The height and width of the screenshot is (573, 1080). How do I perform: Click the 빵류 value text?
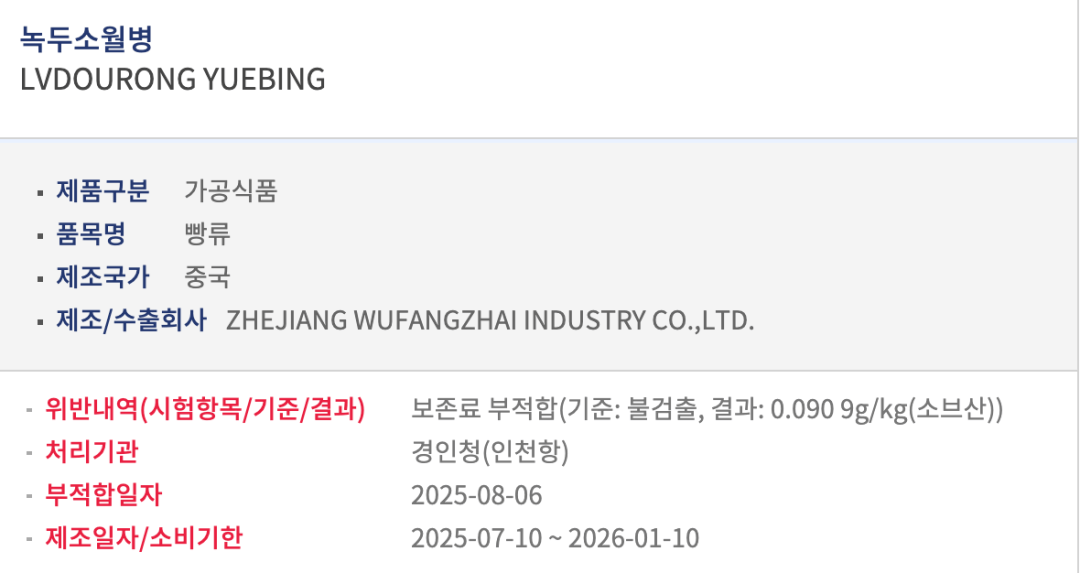[x=207, y=234]
